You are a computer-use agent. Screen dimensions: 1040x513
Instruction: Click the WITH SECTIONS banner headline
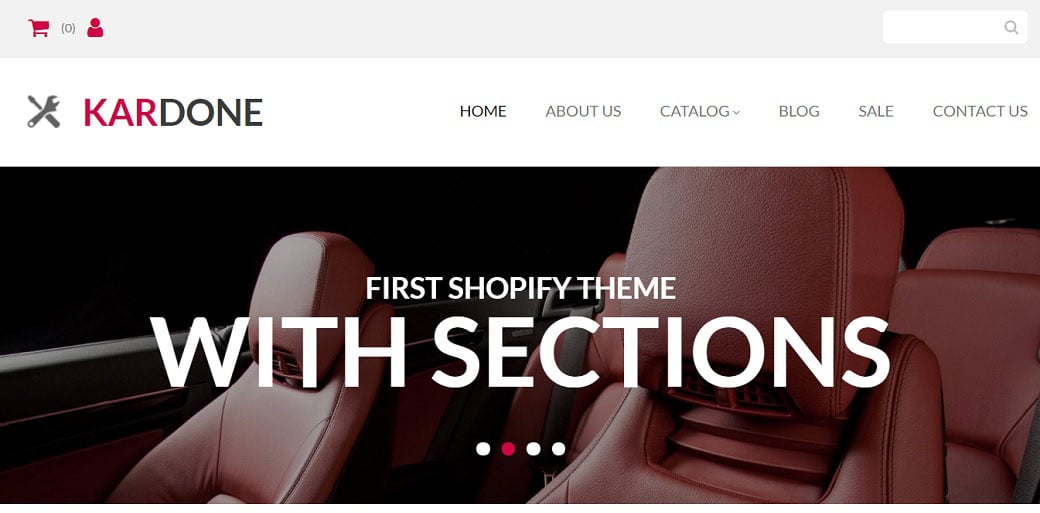coord(520,353)
